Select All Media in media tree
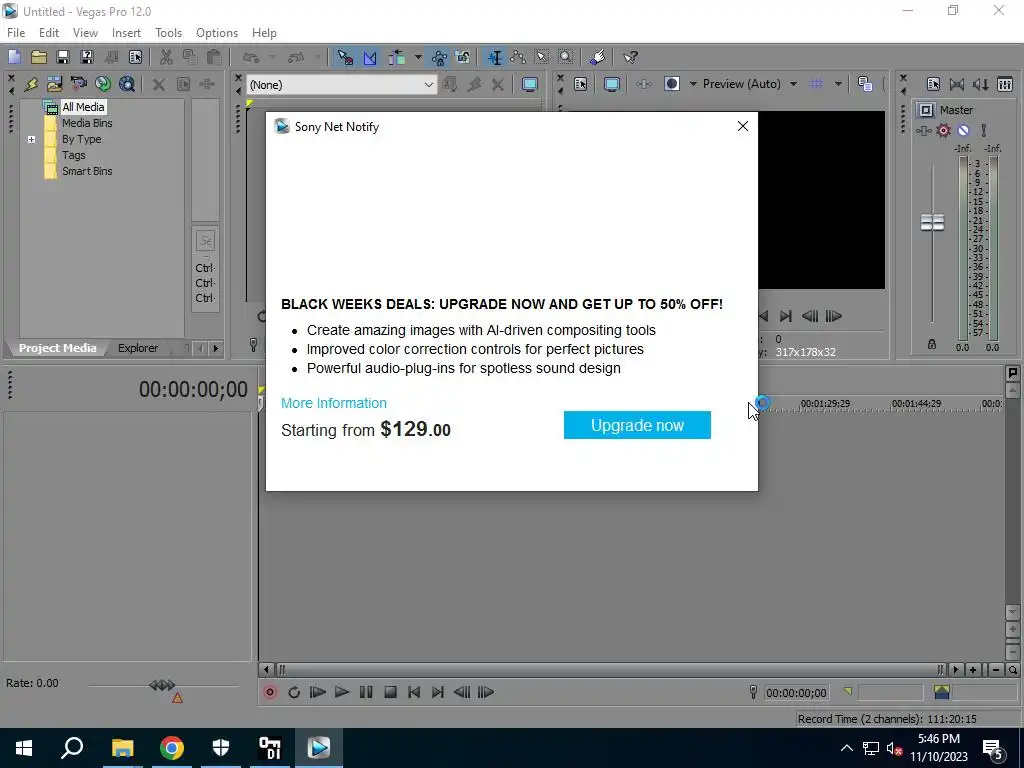Screen dimensions: 1024x768 (83, 107)
